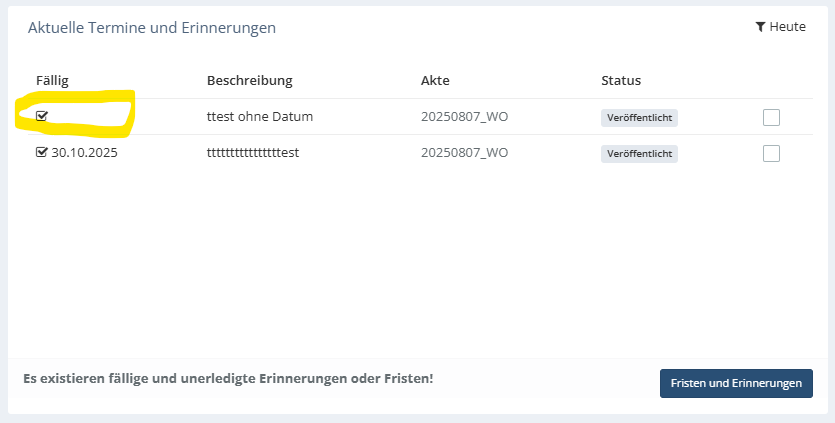Click the checkmark icon in the 'ttest ohne Datum' row

click(42, 116)
